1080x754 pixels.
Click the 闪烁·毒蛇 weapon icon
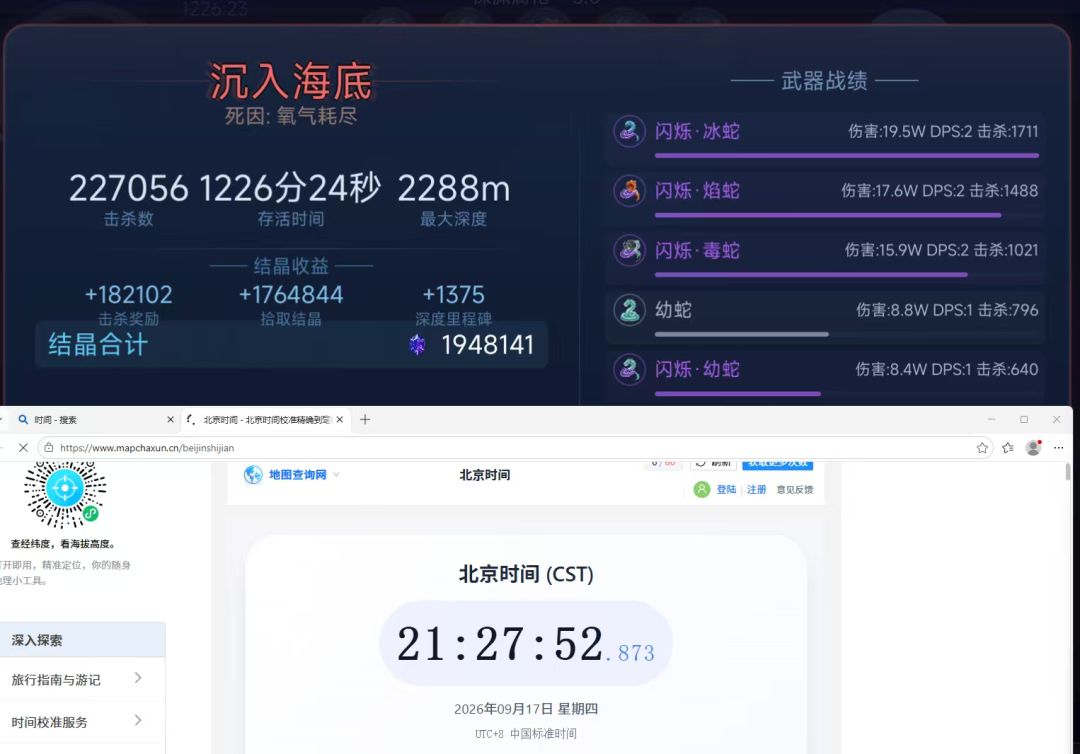629,250
